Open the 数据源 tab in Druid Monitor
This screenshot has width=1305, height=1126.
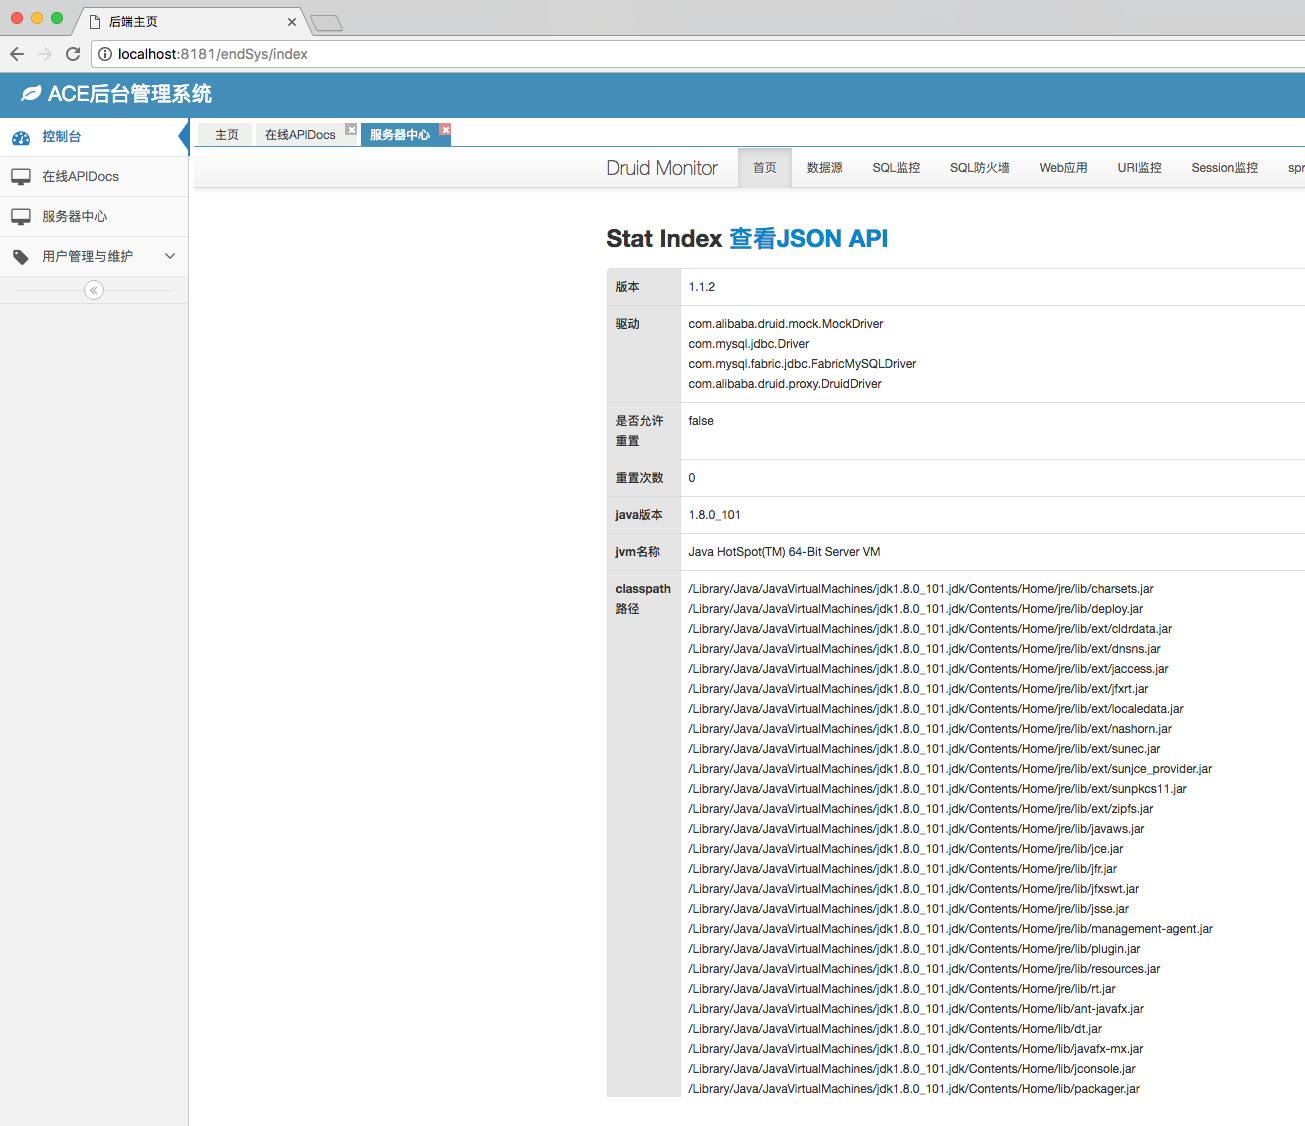pos(824,168)
